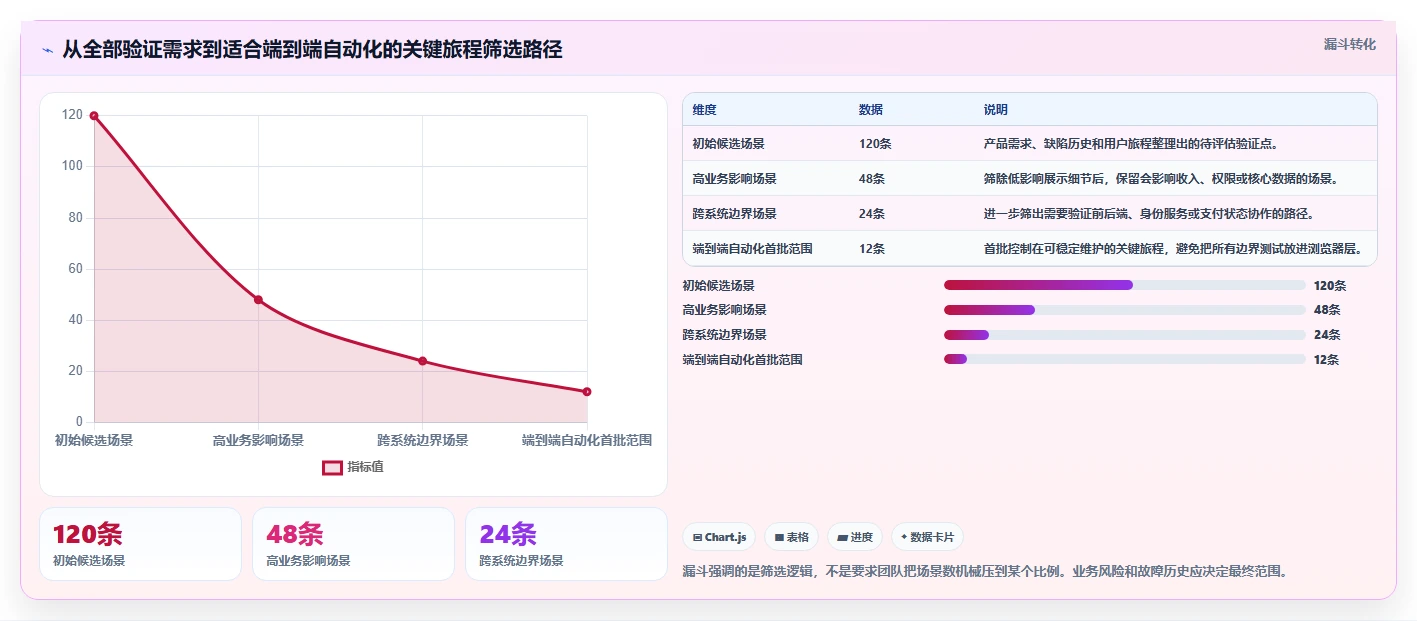The image size is (1417, 621).
Task: Click the lightning icon beside the title
Action: pyautogui.click(x=47, y=50)
